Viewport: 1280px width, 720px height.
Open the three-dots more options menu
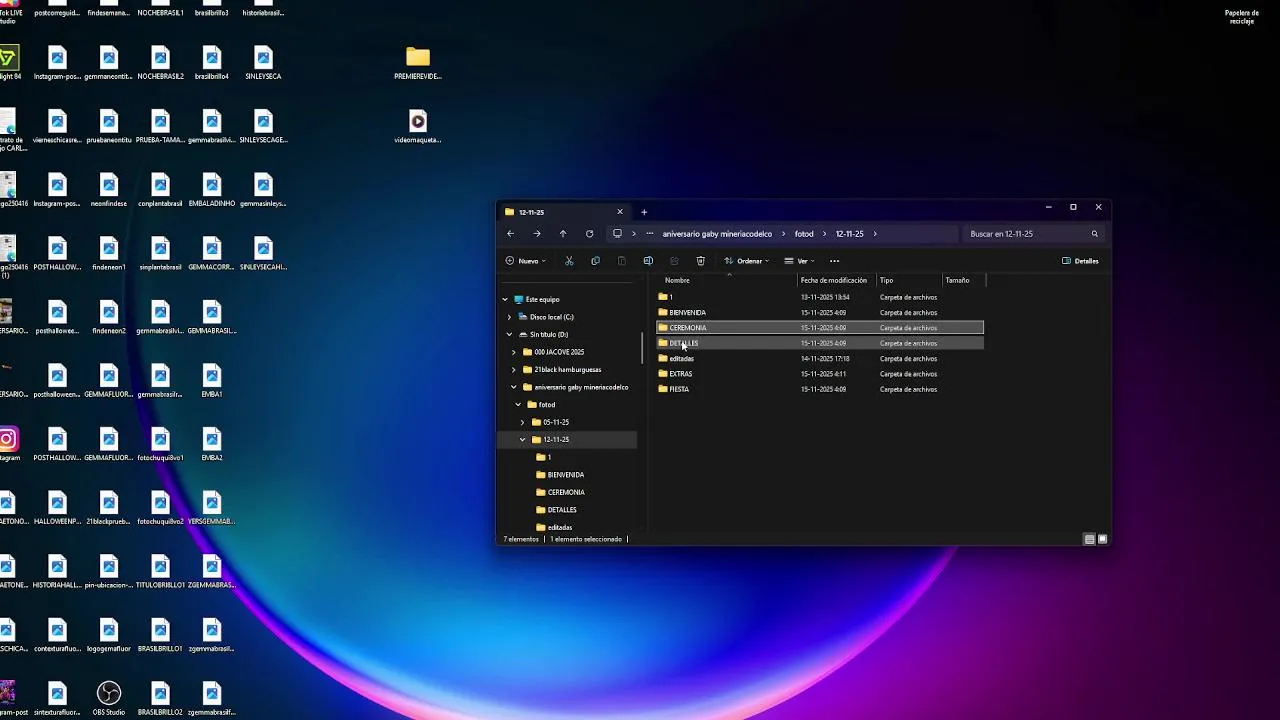point(834,261)
